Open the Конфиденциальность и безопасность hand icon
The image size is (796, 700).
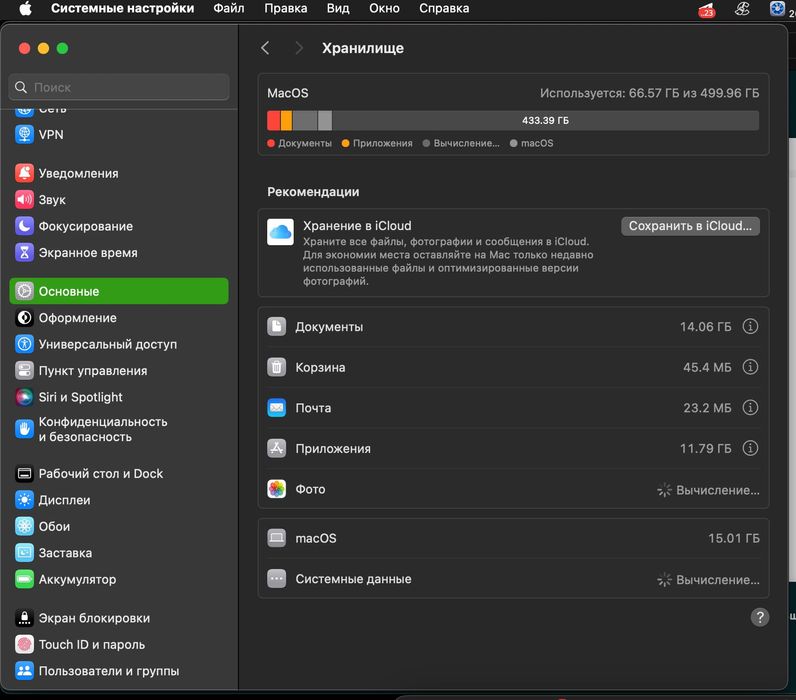coord(24,429)
